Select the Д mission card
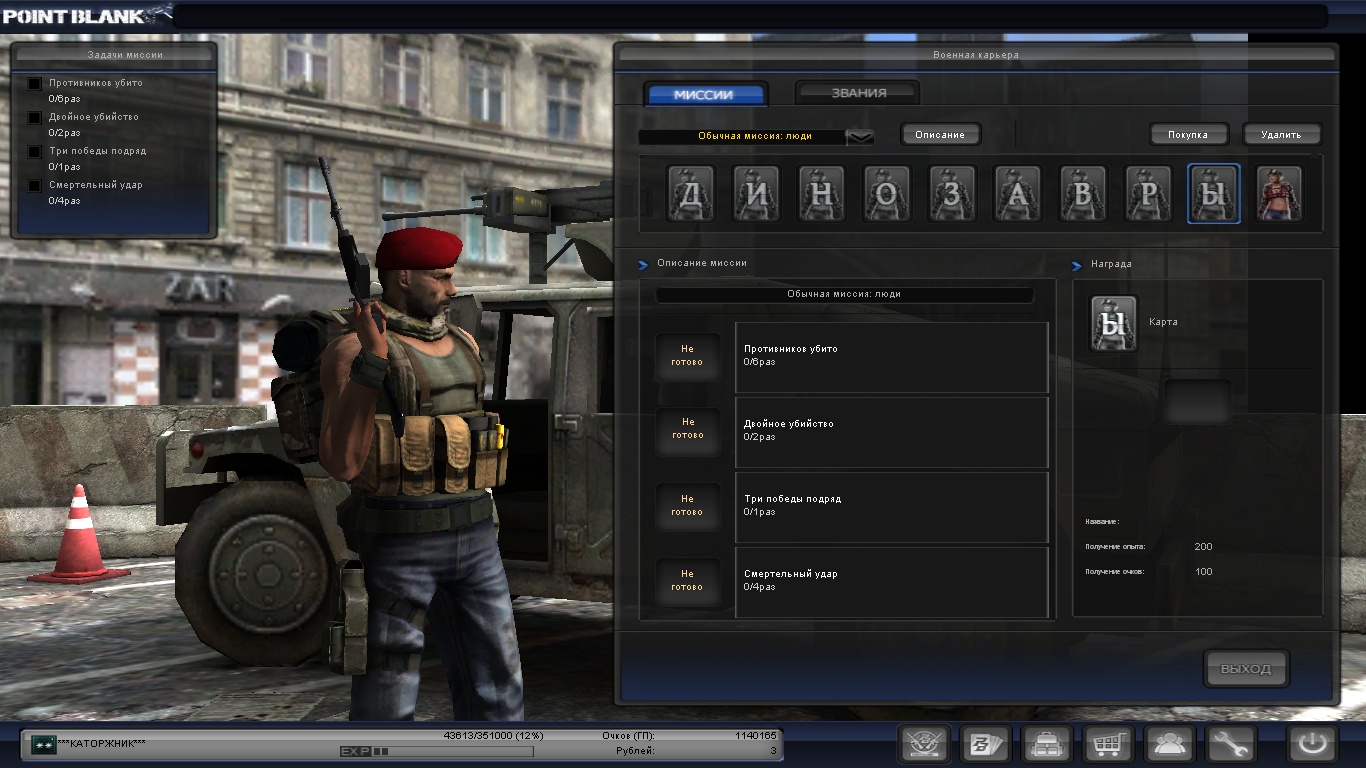Viewport: 1366px width, 768px height. click(x=691, y=193)
